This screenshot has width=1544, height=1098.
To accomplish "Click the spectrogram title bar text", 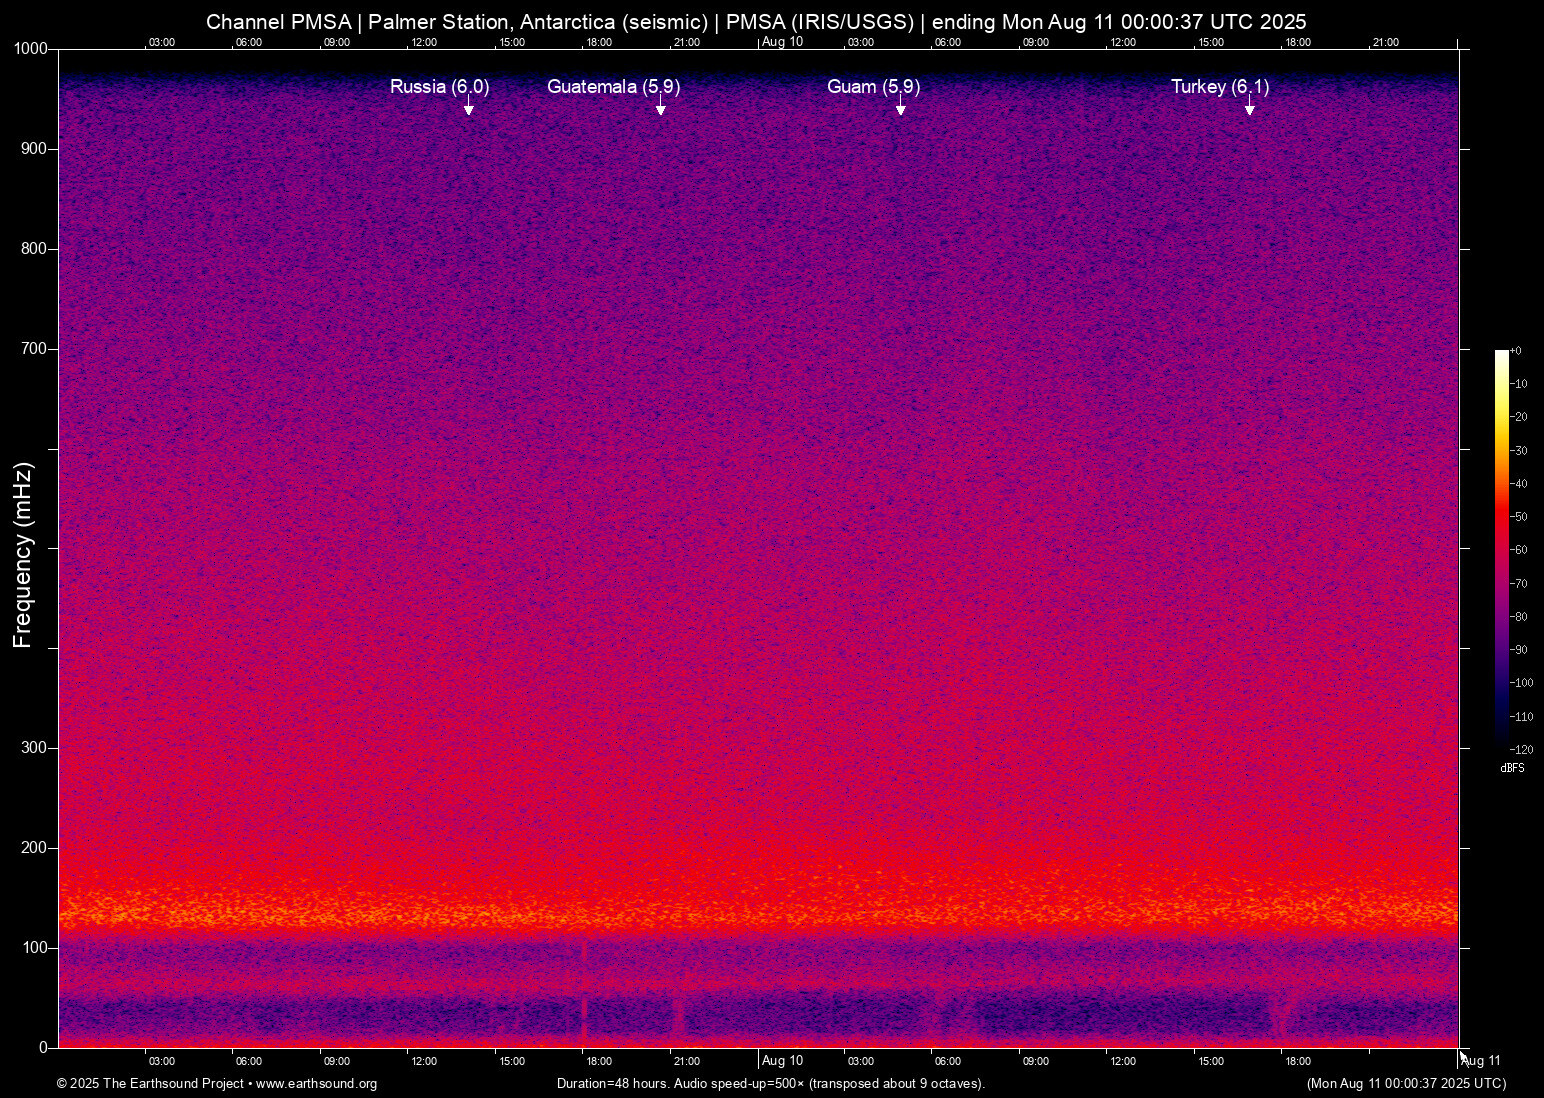I will [756, 22].
